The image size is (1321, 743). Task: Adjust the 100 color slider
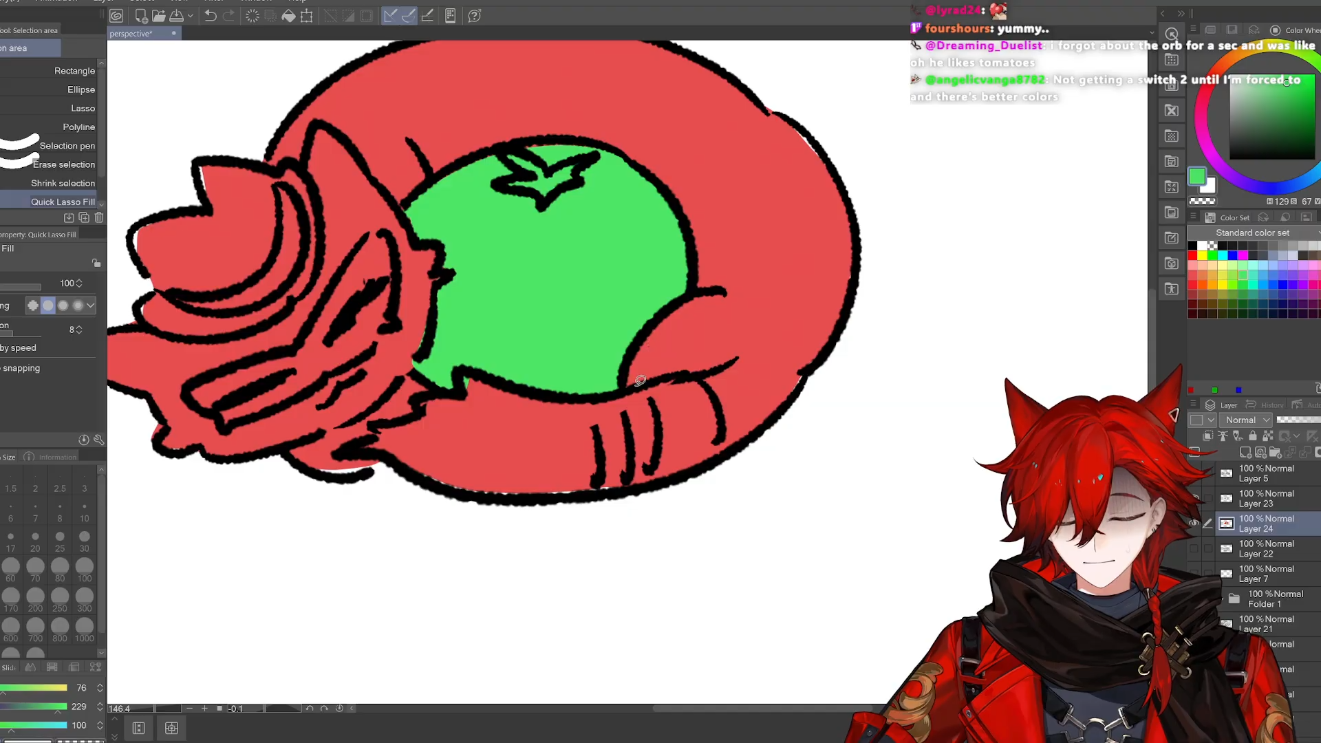coord(34,725)
